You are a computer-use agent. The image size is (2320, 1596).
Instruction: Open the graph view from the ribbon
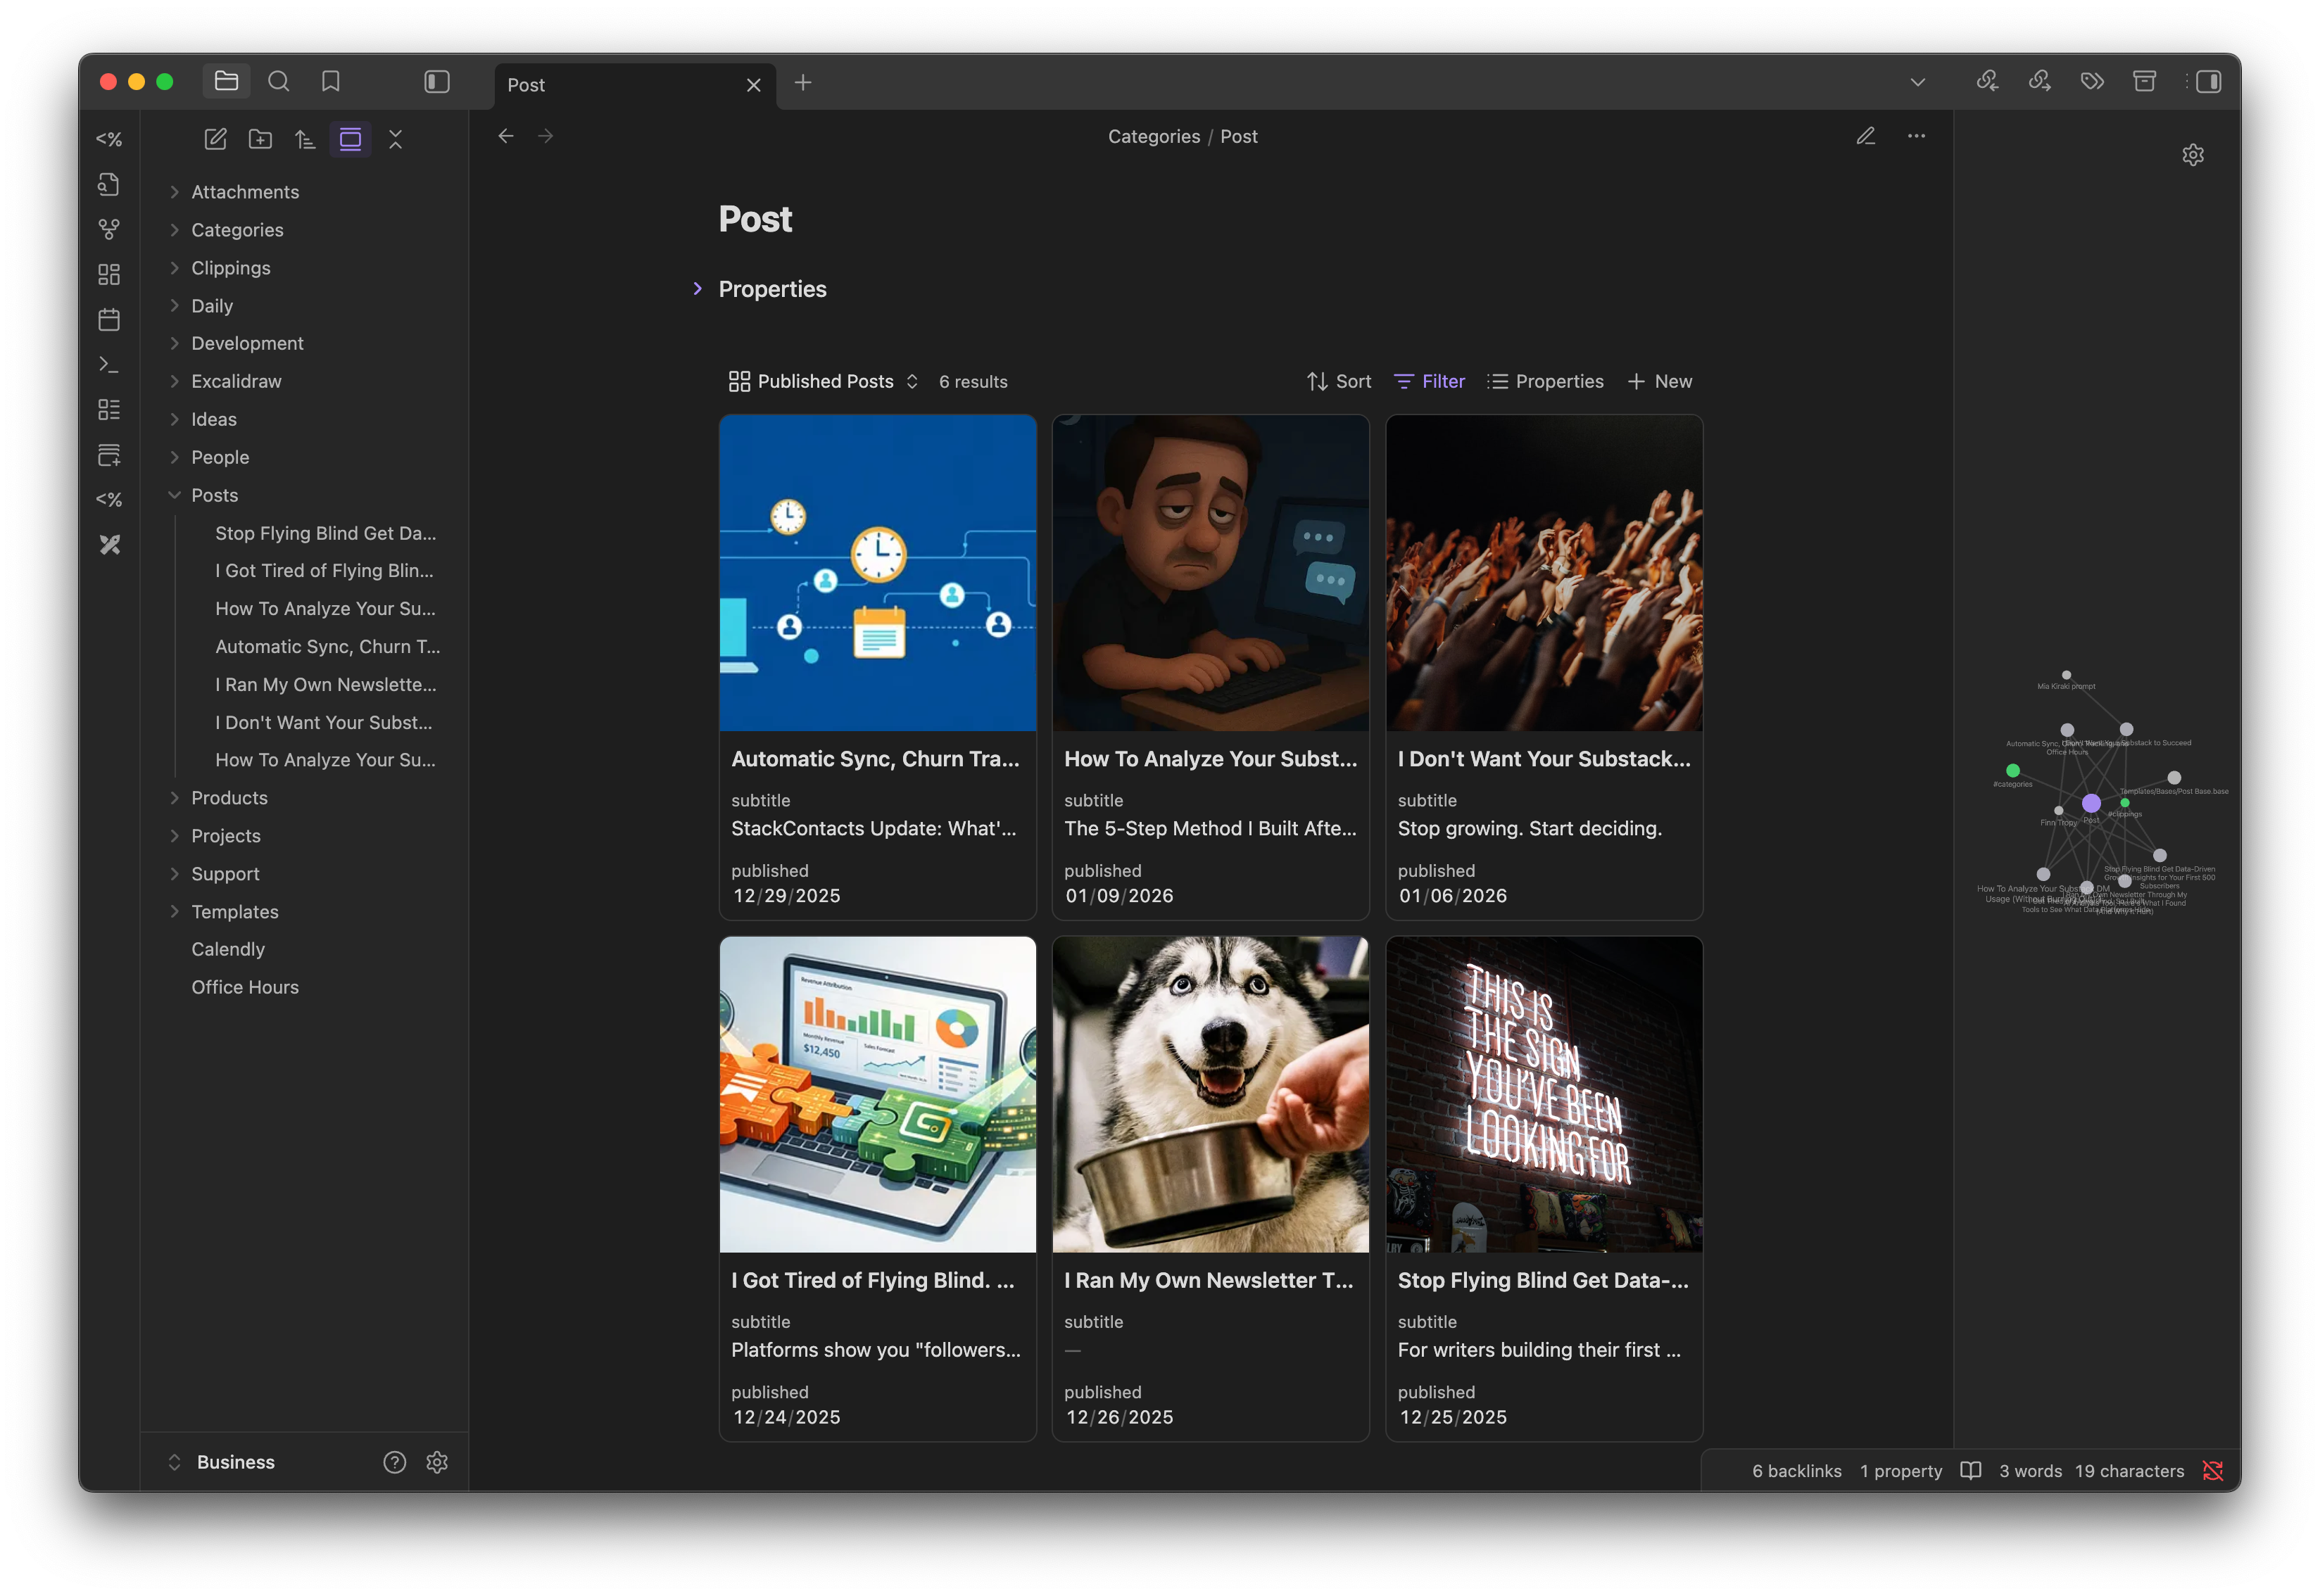pyautogui.click(x=109, y=229)
